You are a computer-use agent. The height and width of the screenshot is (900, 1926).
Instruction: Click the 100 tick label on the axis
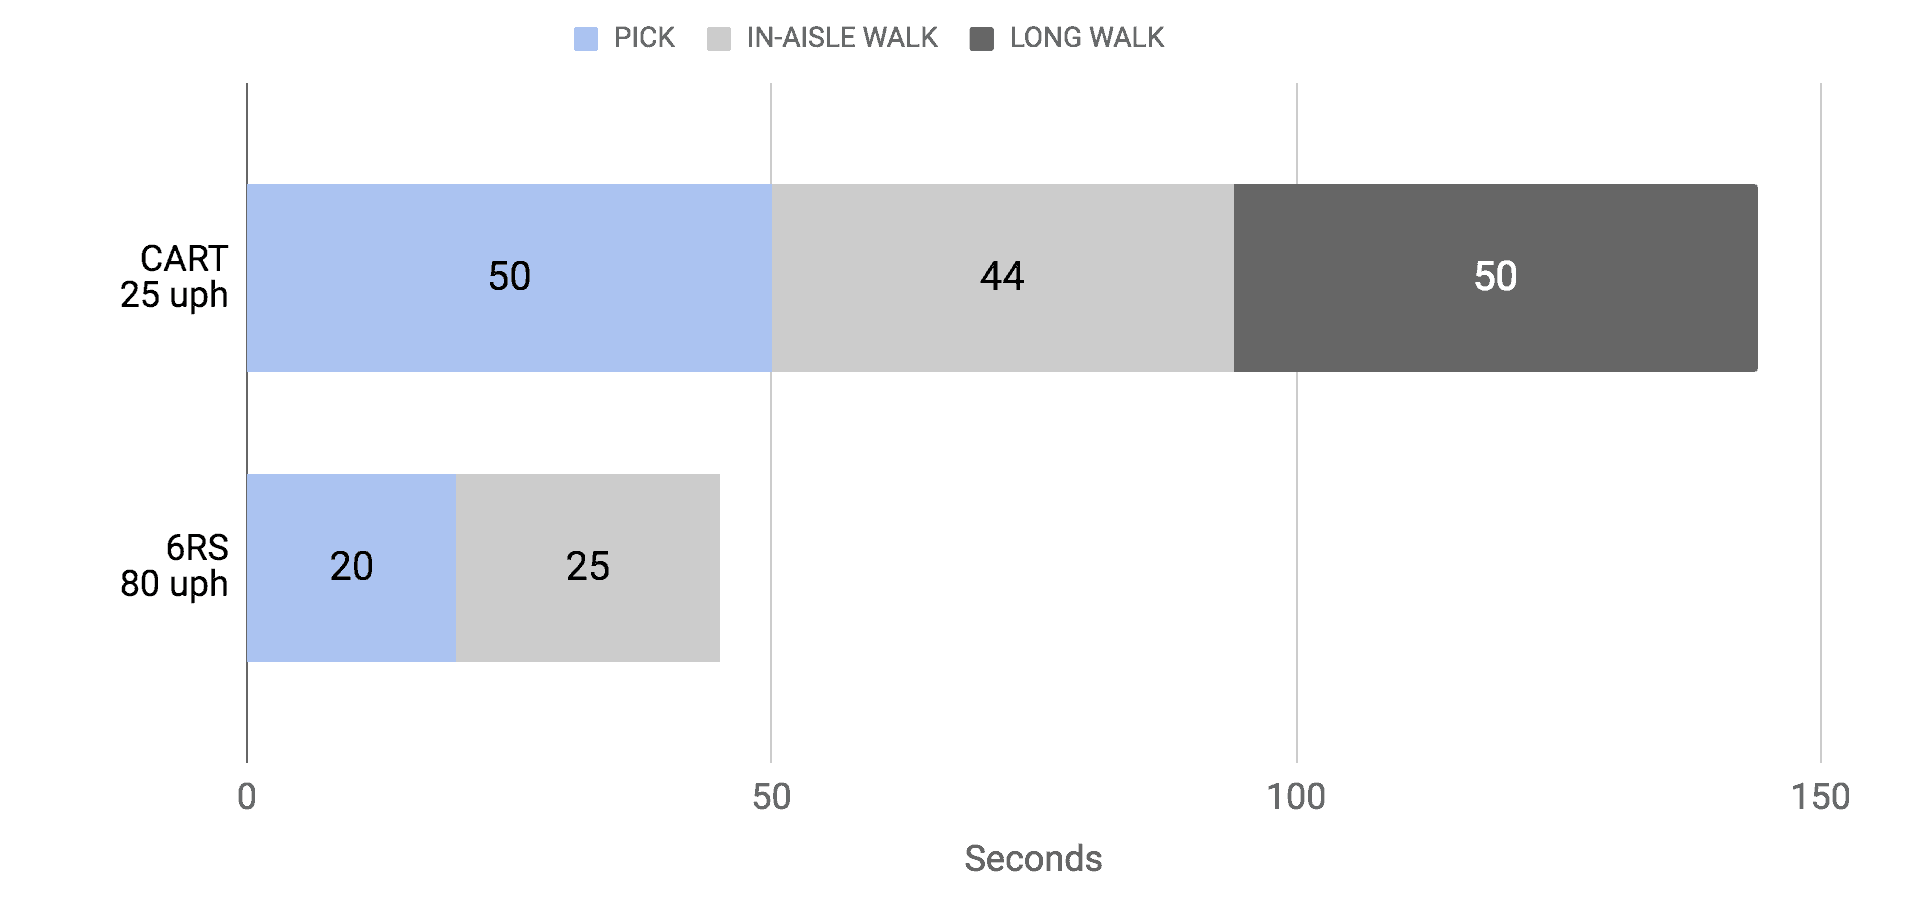coord(1296,797)
